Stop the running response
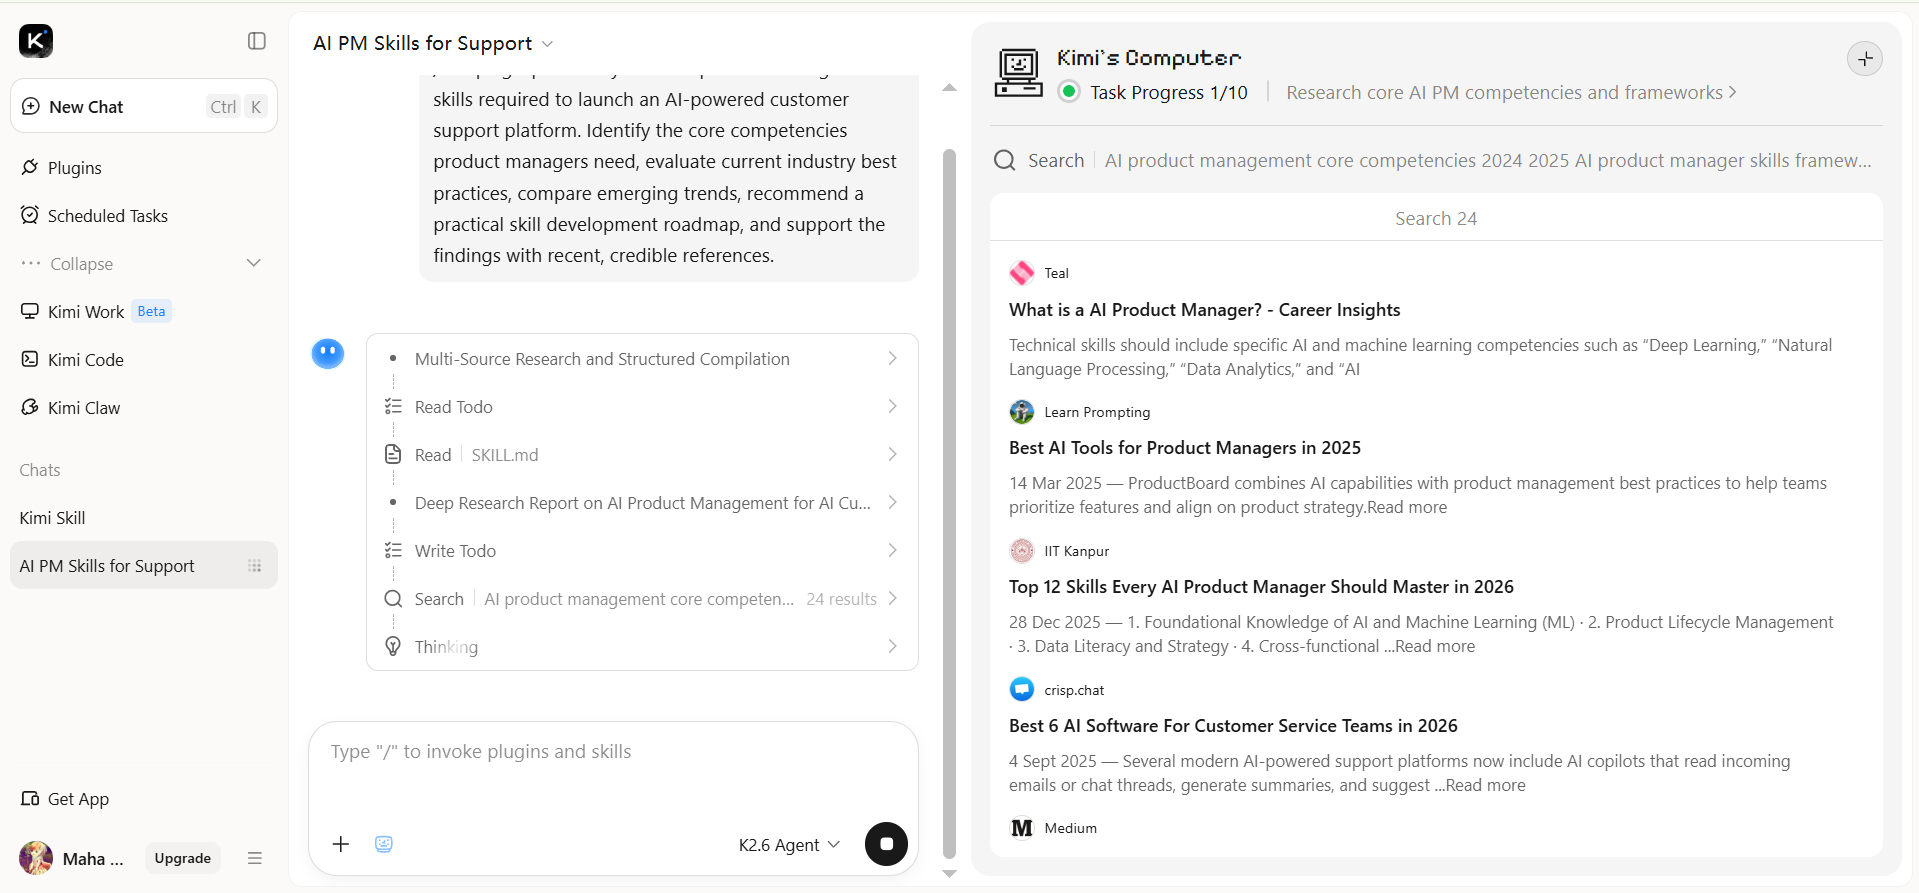This screenshot has height=893, width=1919. [x=886, y=844]
